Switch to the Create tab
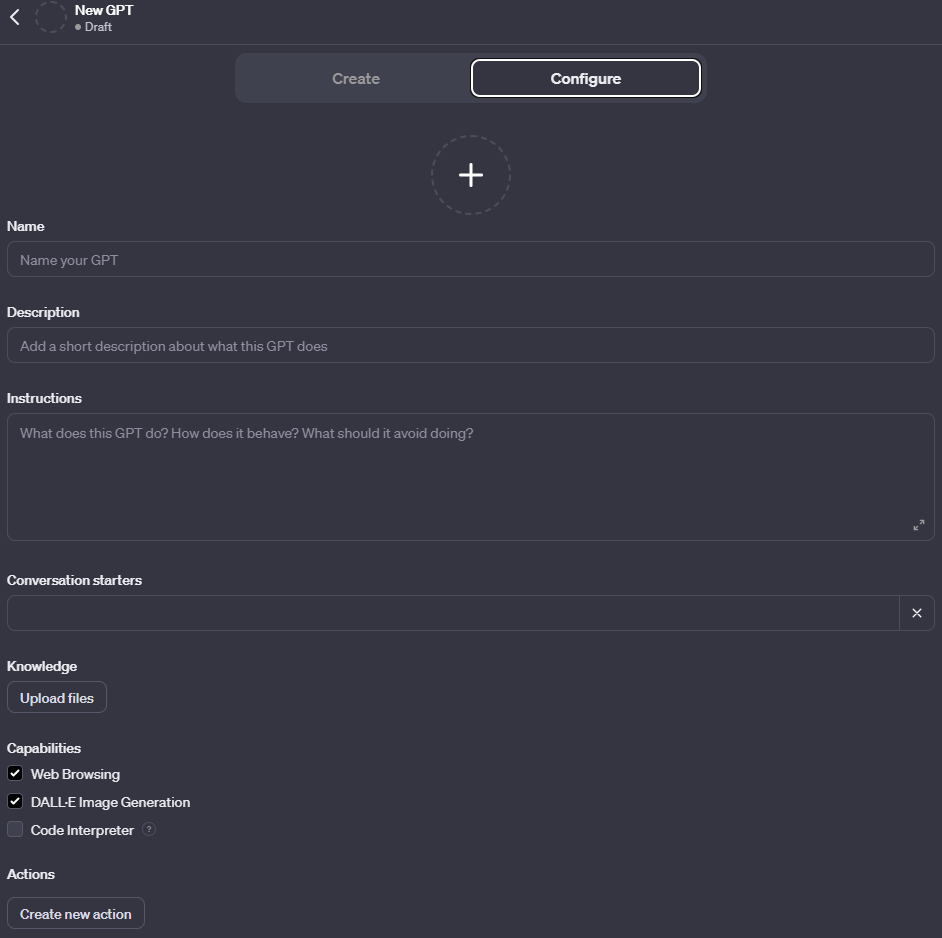Viewport: 942px width, 938px height. (356, 79)
